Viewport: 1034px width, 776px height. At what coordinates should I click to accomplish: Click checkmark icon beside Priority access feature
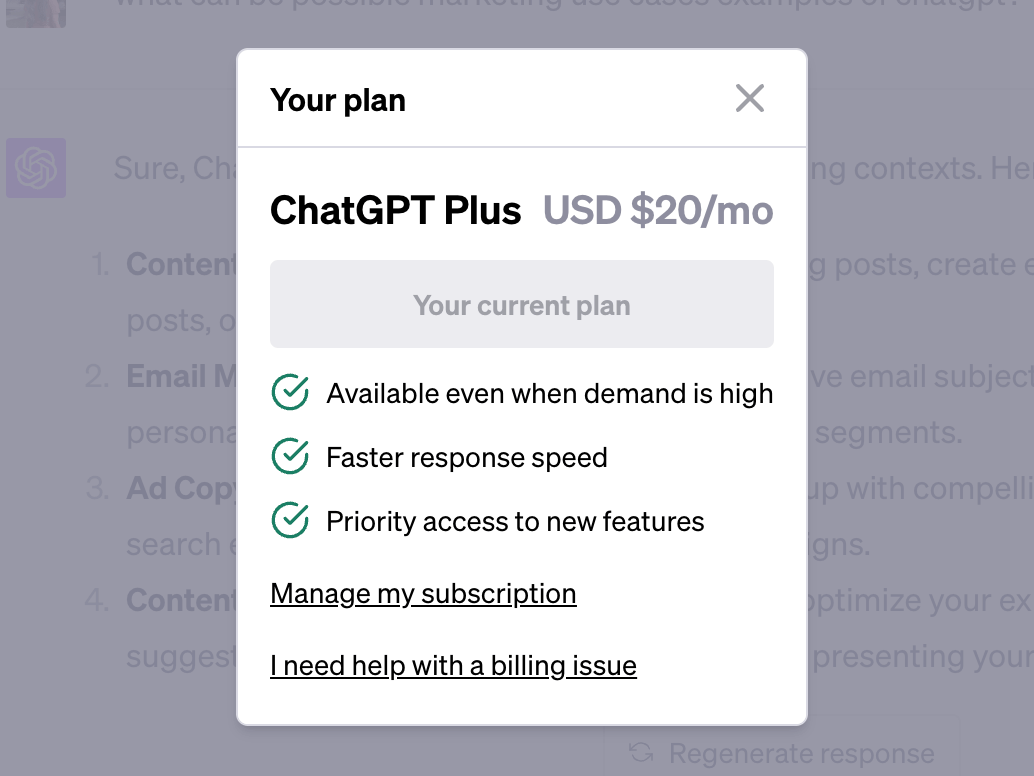coord(290,521)
